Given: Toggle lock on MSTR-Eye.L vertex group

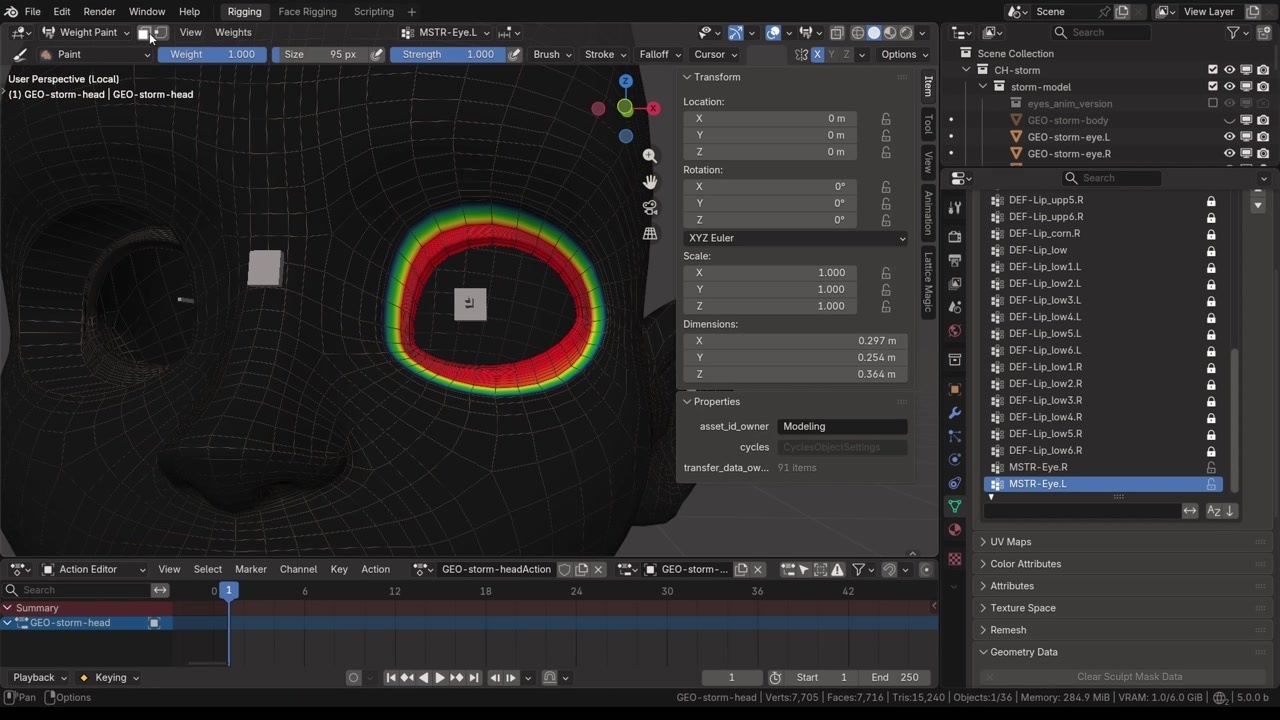Looking at the screenshot, I should point(1211,484).
